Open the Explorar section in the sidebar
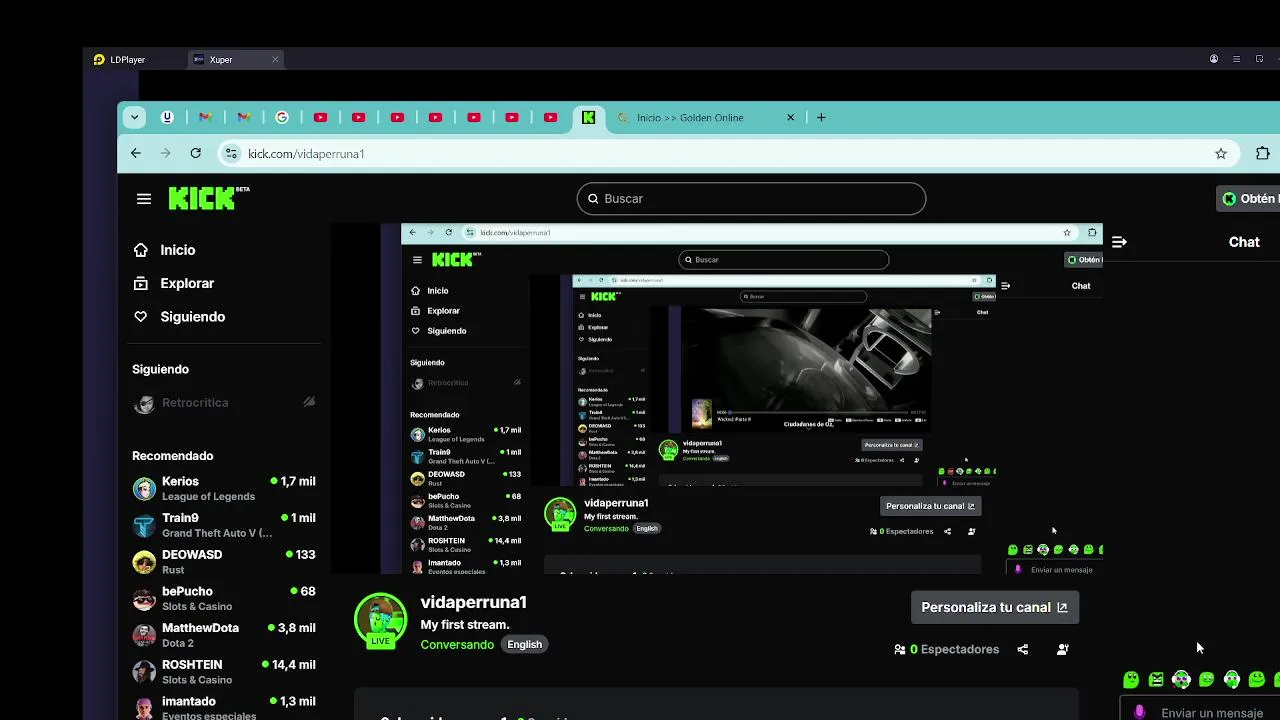The height and width of the screenshot is (720, 1280). [x=187, y=283]
